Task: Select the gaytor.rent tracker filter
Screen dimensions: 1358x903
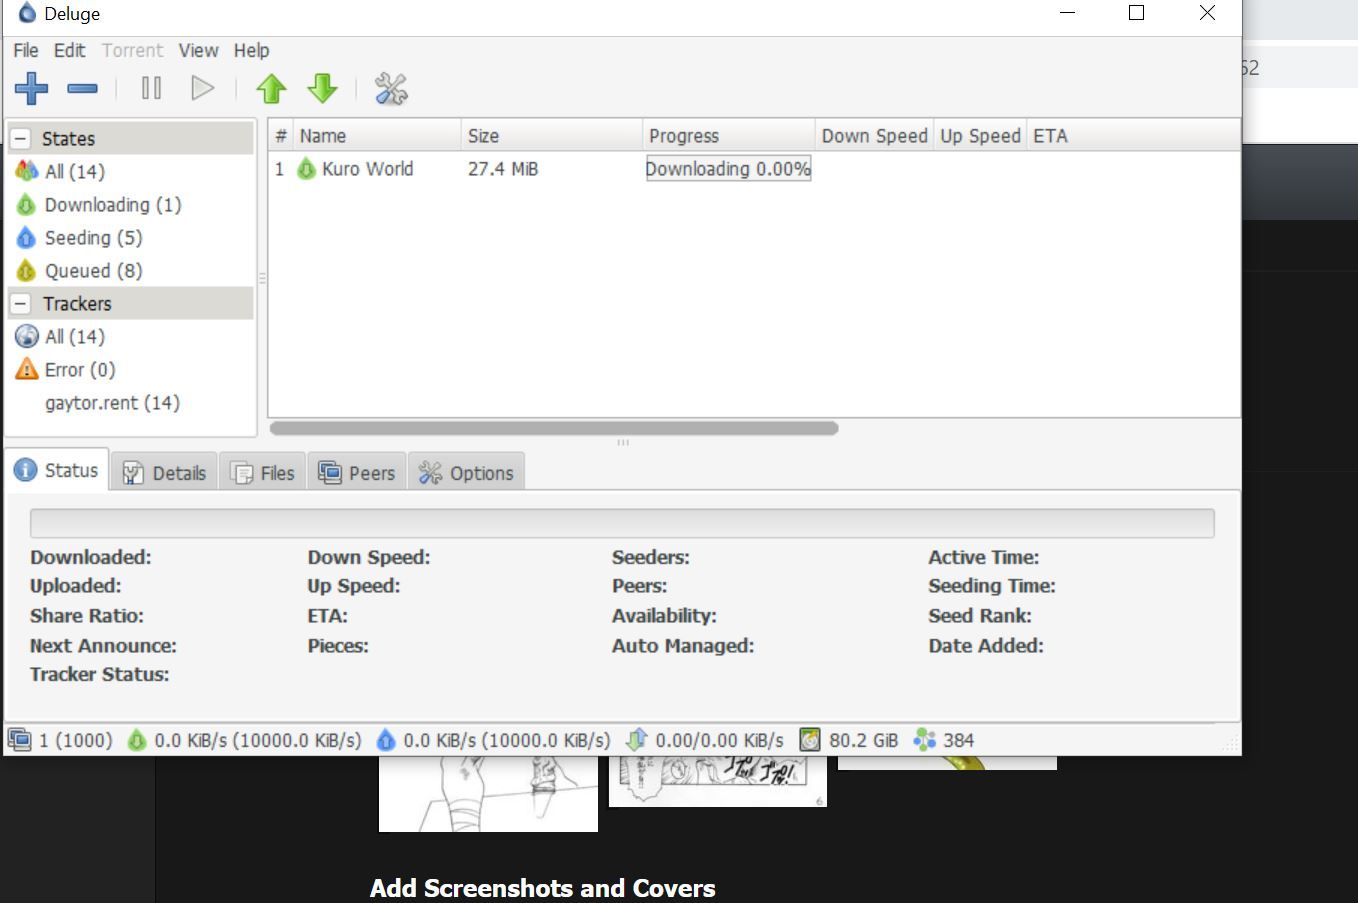Action: click(112, 403)
